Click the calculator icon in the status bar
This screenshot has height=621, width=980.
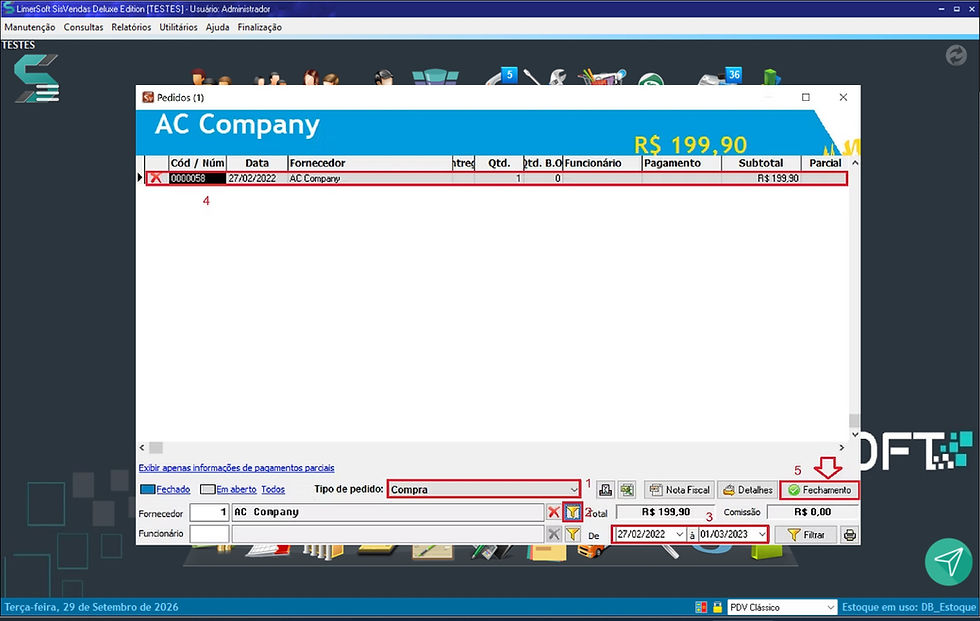[701, 607]
